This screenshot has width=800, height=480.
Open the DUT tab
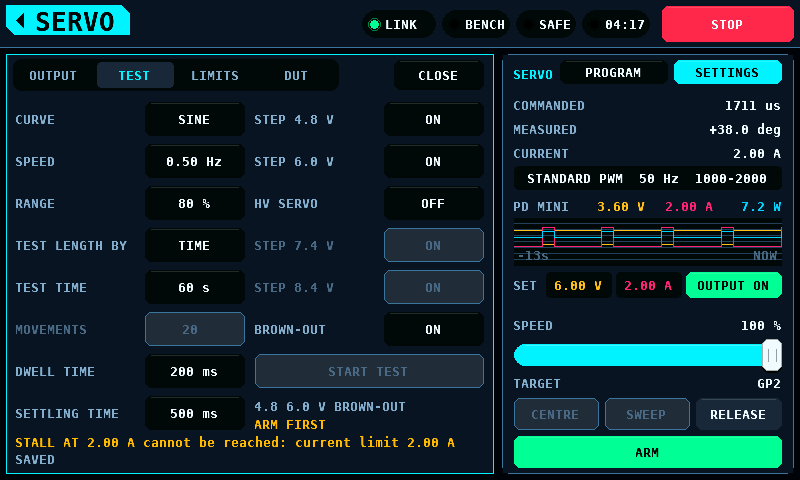(x=296, y=75)
